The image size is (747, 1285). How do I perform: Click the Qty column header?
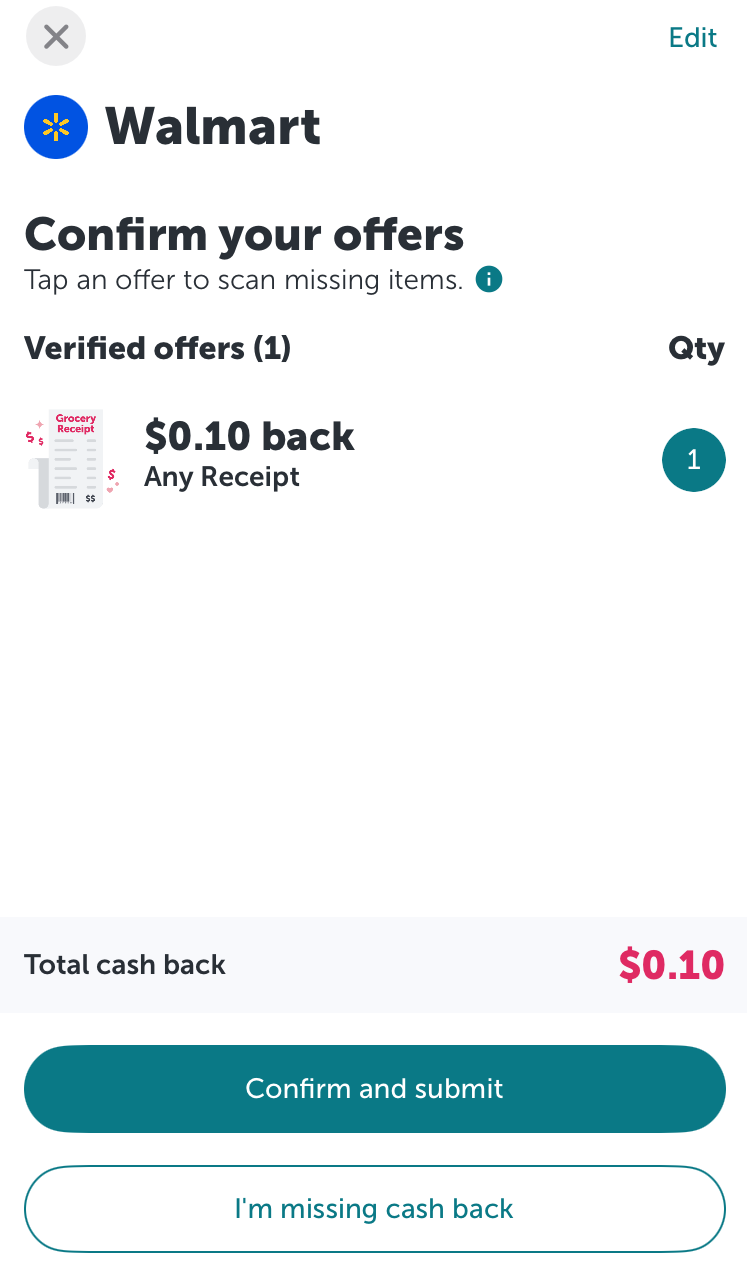pyautogui.click(x=696, y=349)
